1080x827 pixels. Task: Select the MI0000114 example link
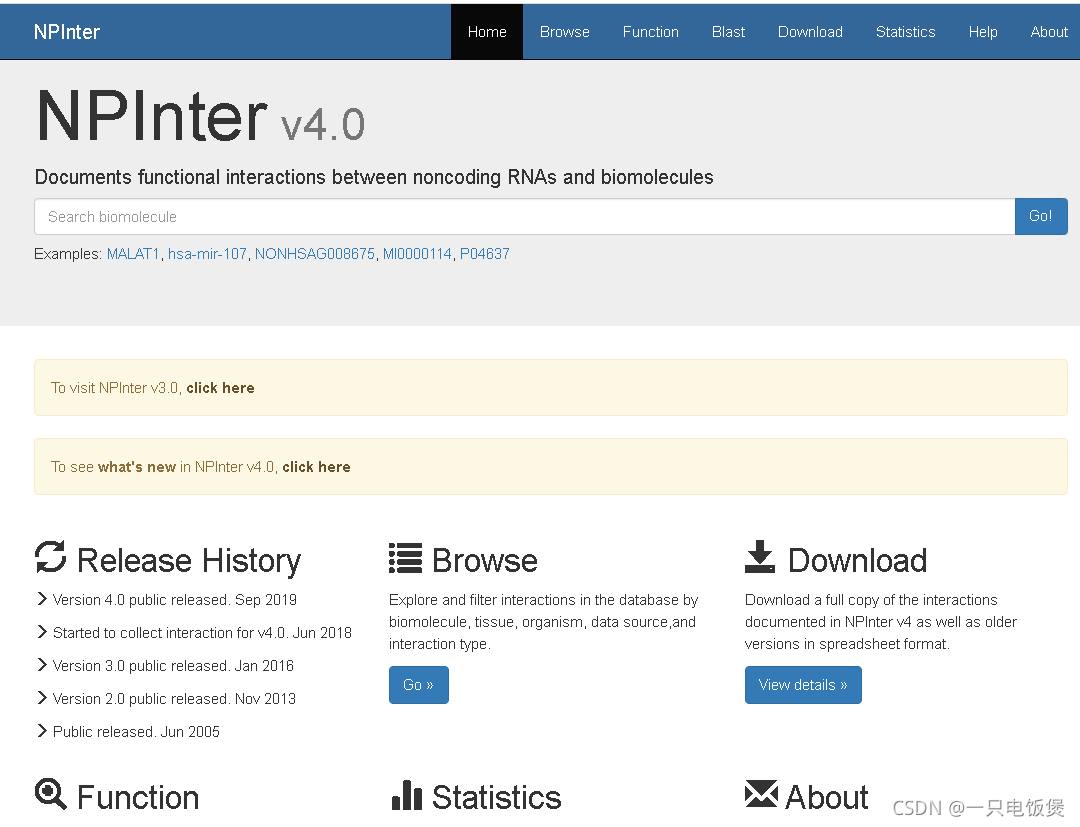[417, 254]
